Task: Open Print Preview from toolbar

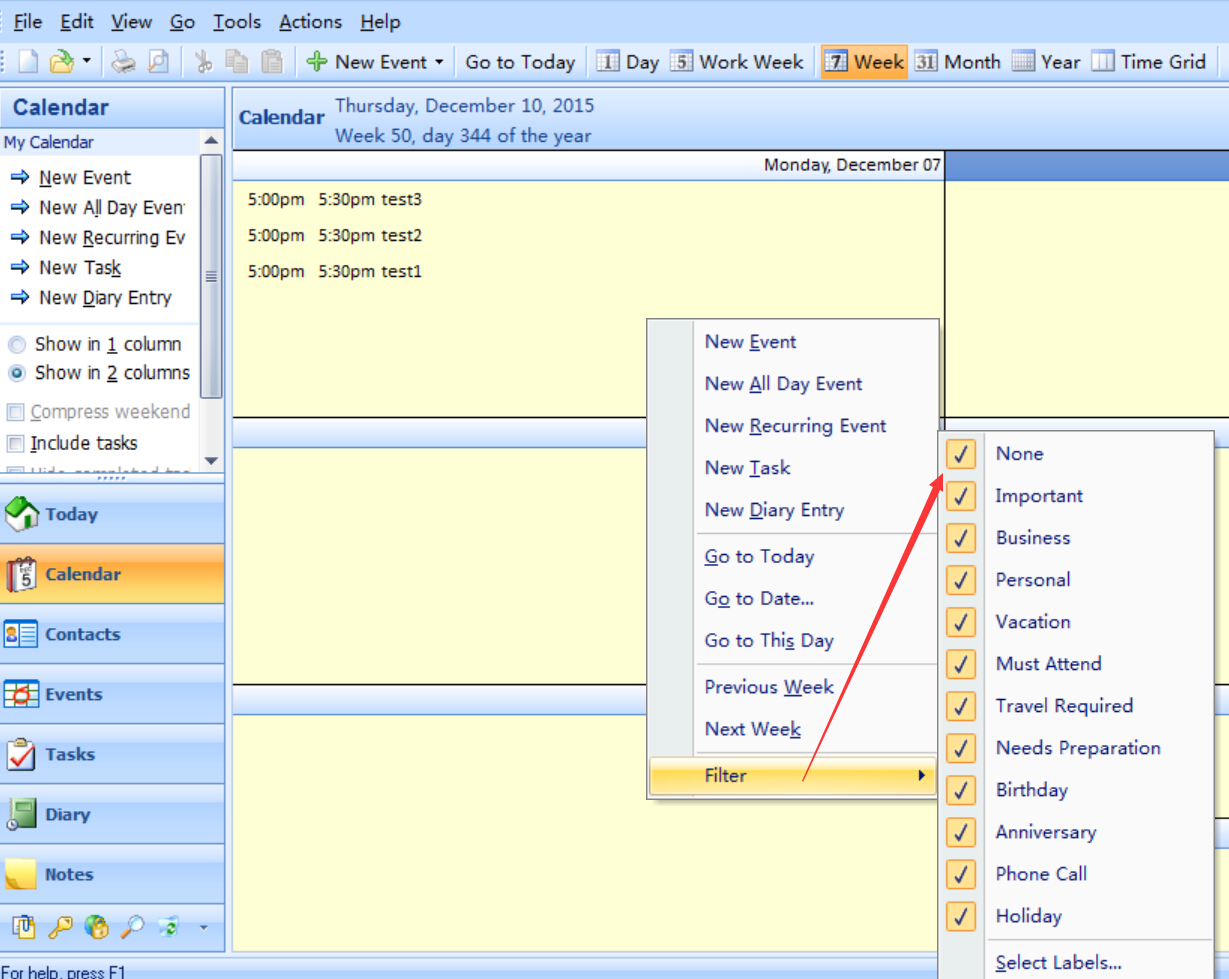Action: click(158, 62)
